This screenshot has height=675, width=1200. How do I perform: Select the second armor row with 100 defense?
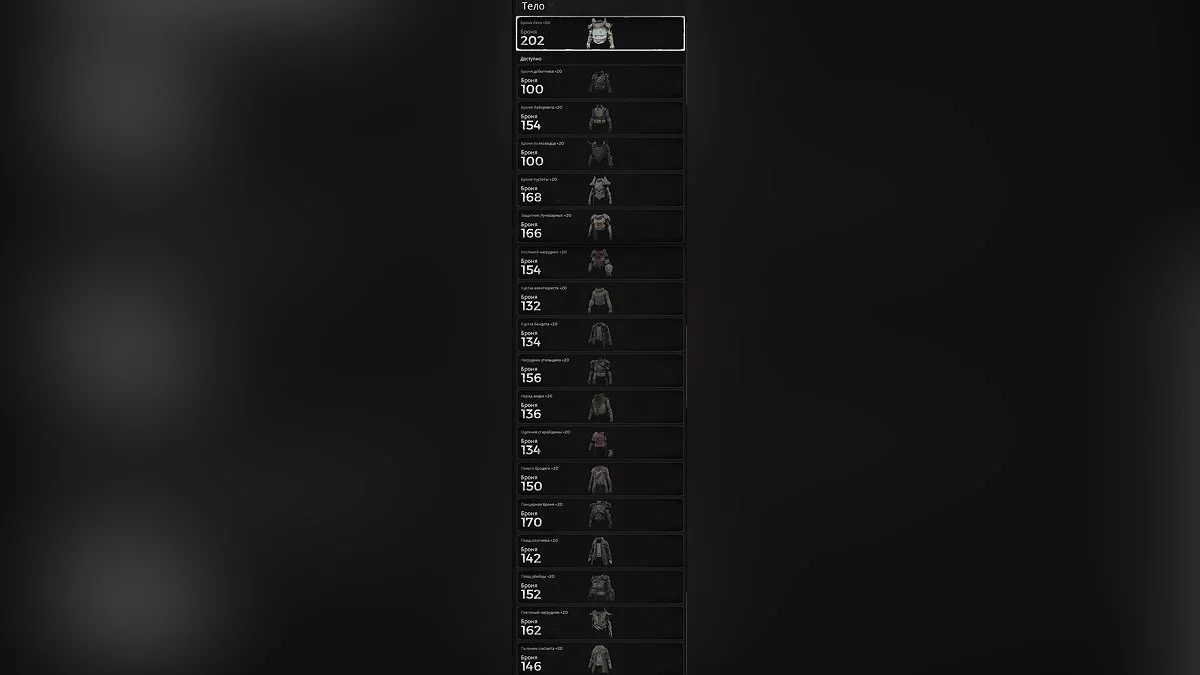click(x=600, y=154)
